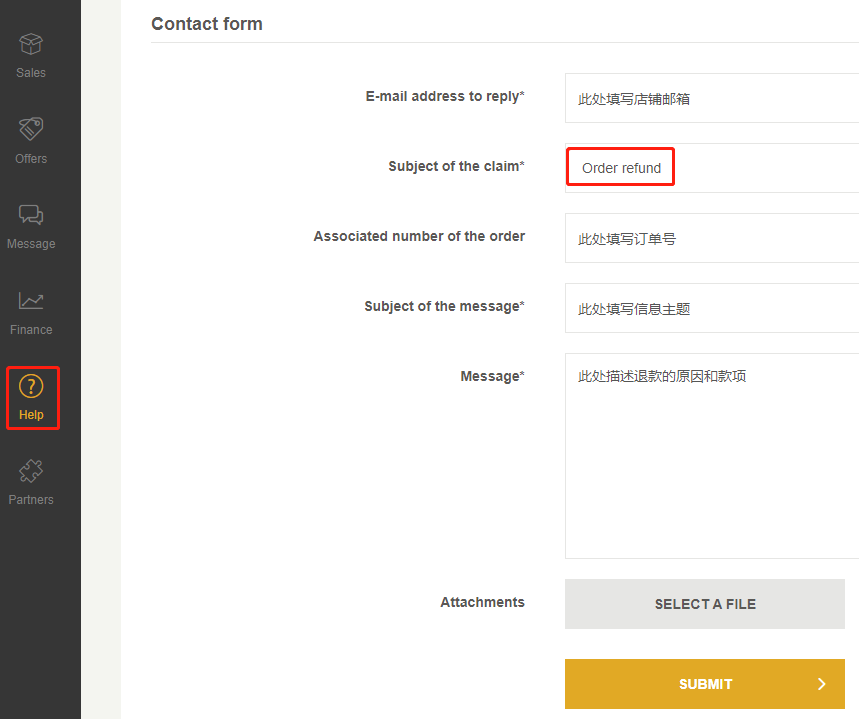Screen dimensions: 859x719
Task: Click the Help text label in sidebar
Action: click(x=31, y=415)
